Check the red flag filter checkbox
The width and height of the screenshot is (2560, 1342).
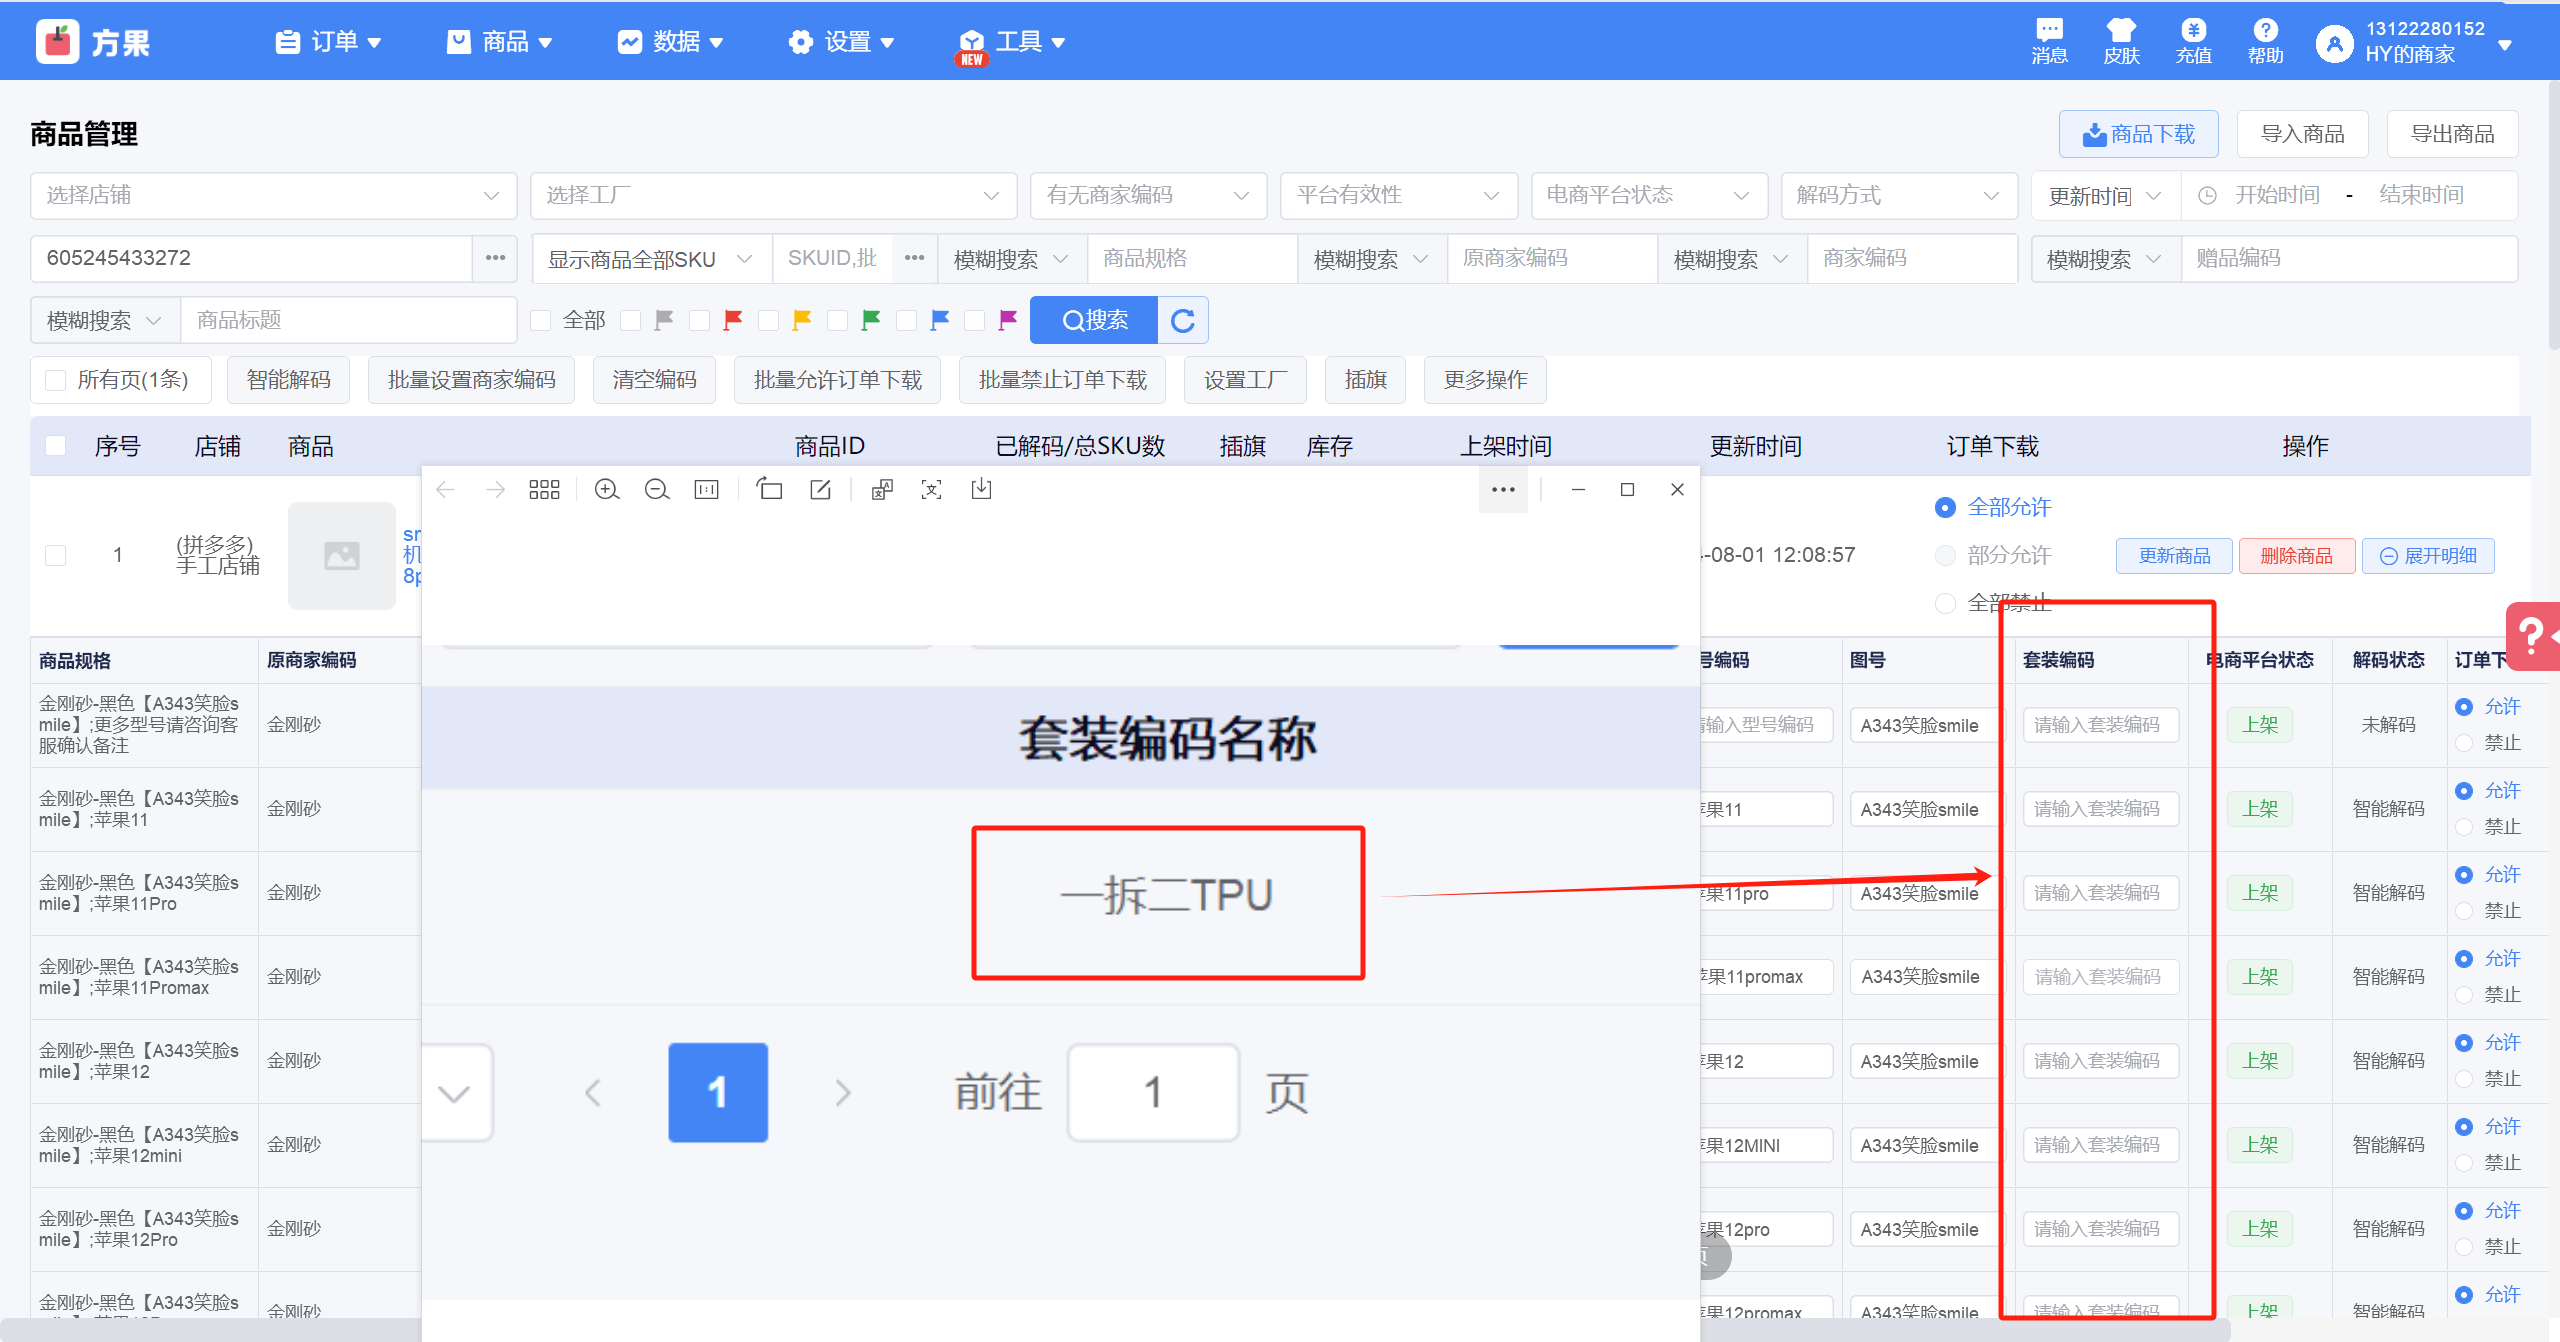699,320
